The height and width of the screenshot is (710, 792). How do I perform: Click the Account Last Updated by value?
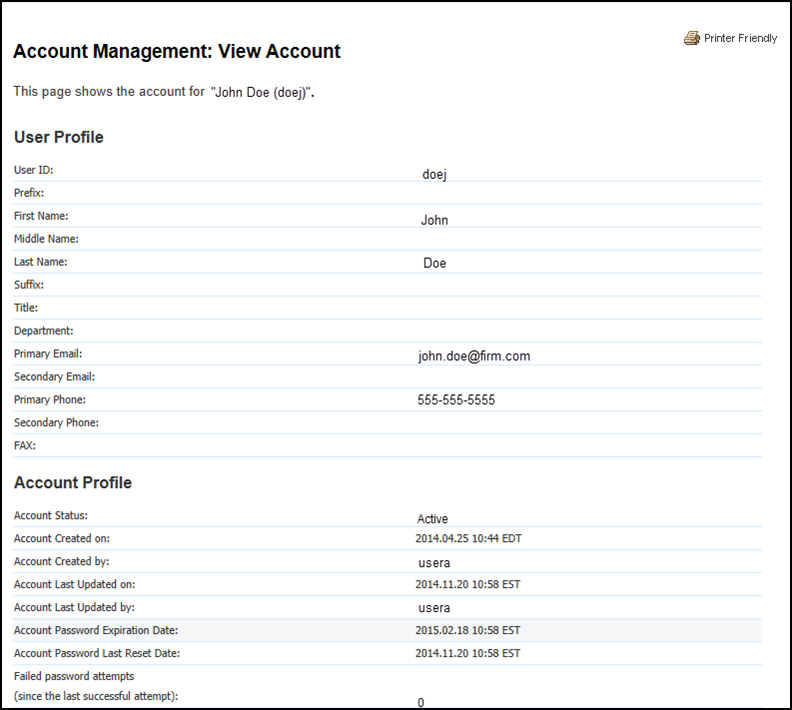pyautogui.click(x=434, y=608)
